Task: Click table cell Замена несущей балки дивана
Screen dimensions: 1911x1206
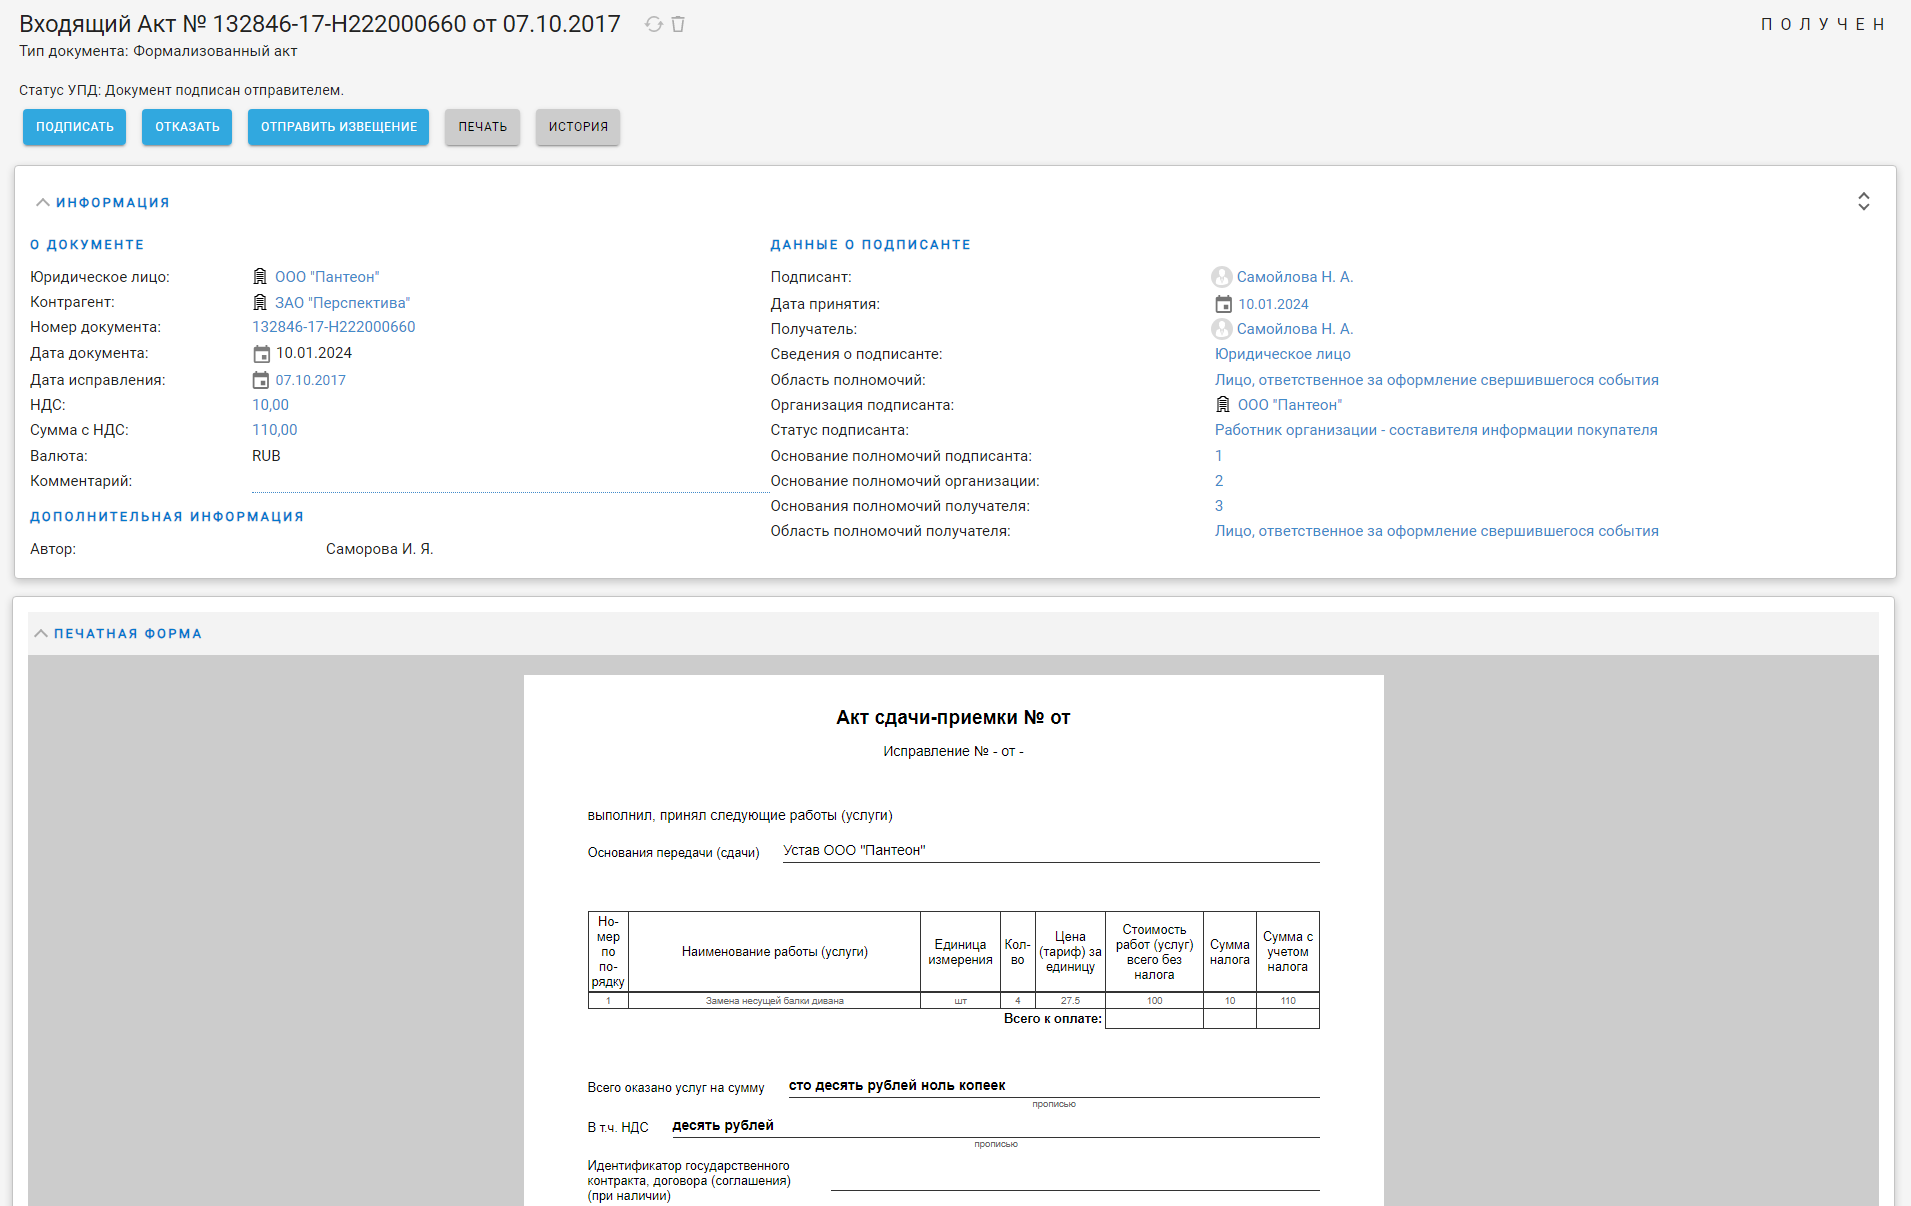Action: [775, 1001]
